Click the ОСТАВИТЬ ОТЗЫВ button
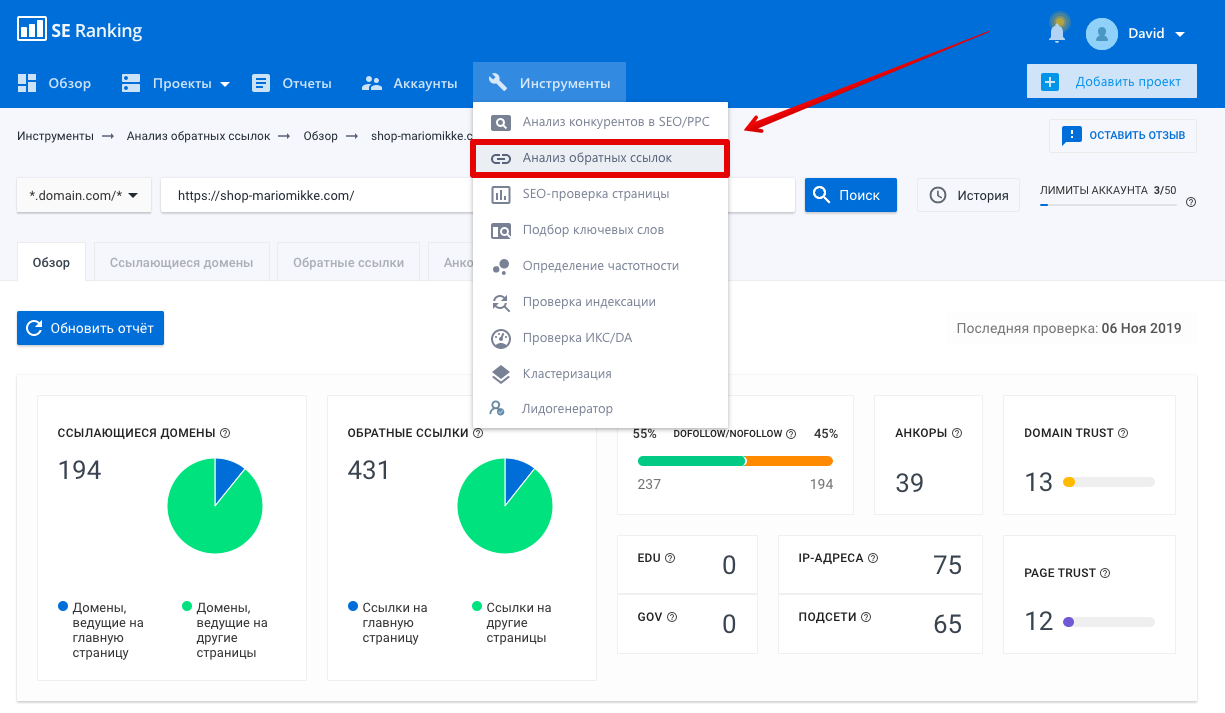Screen dimensions: 1225x713 tap(1122, 135)
